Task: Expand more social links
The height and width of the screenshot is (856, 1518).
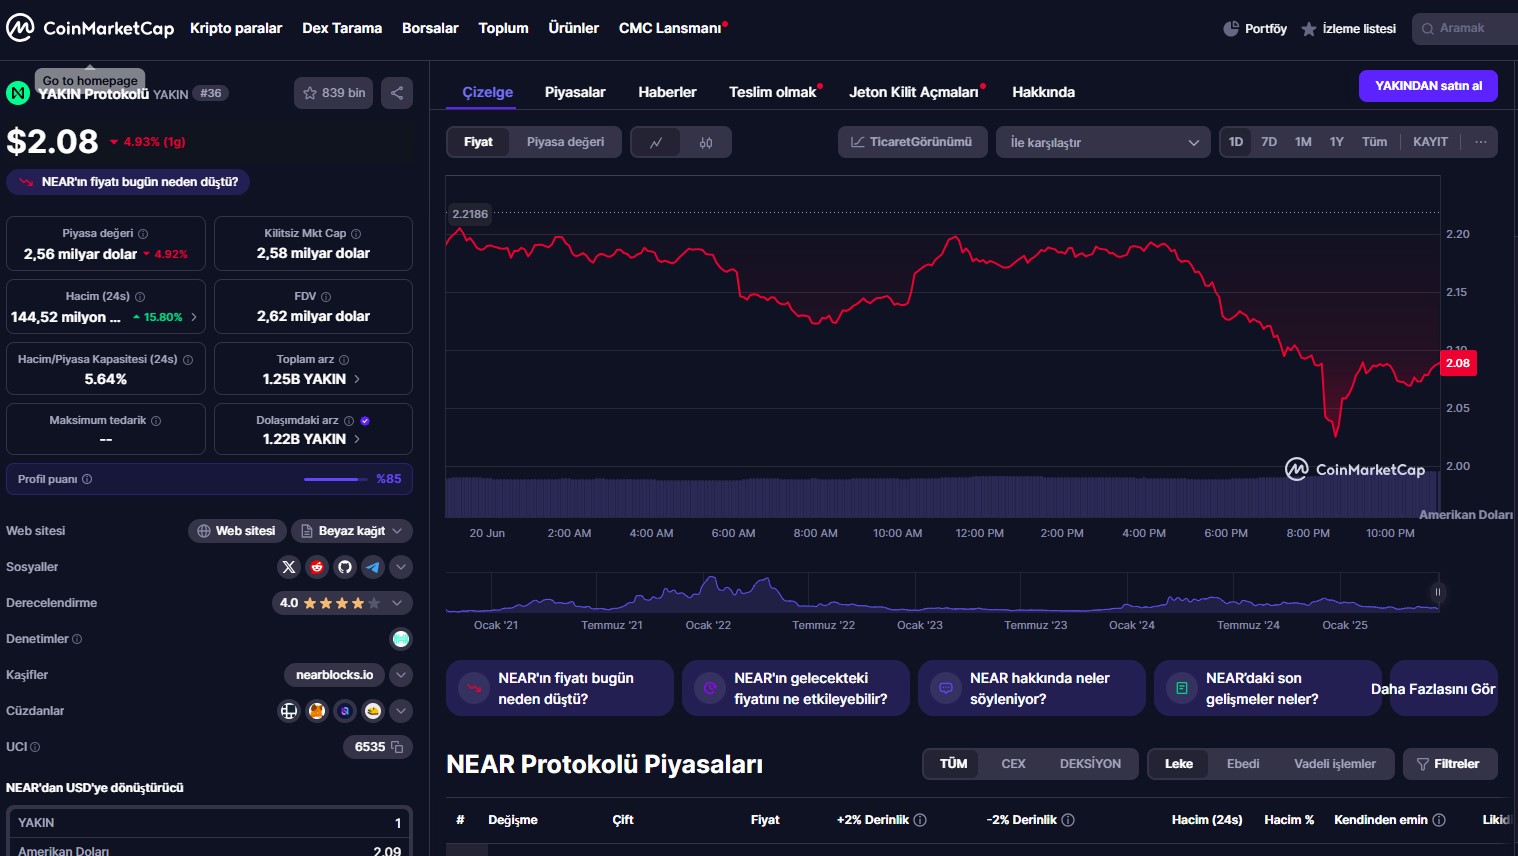Action: [401, 567]
